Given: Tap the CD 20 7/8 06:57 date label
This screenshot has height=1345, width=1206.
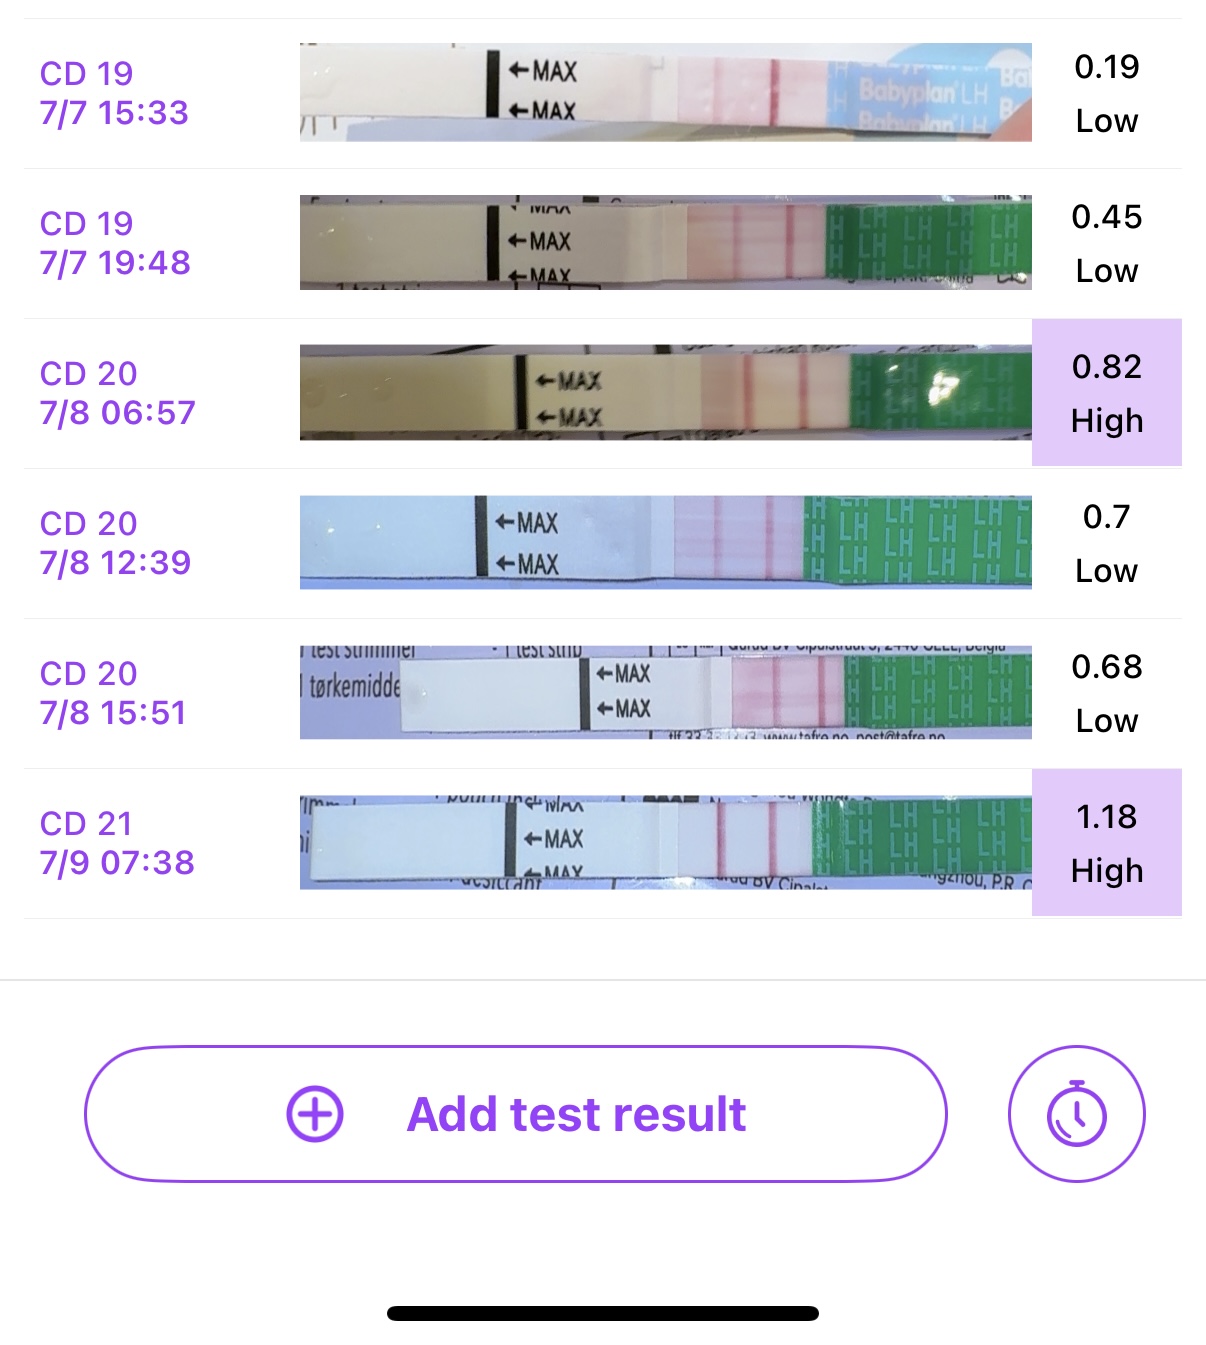Looking at the screenshot, I should coord(117,393).
